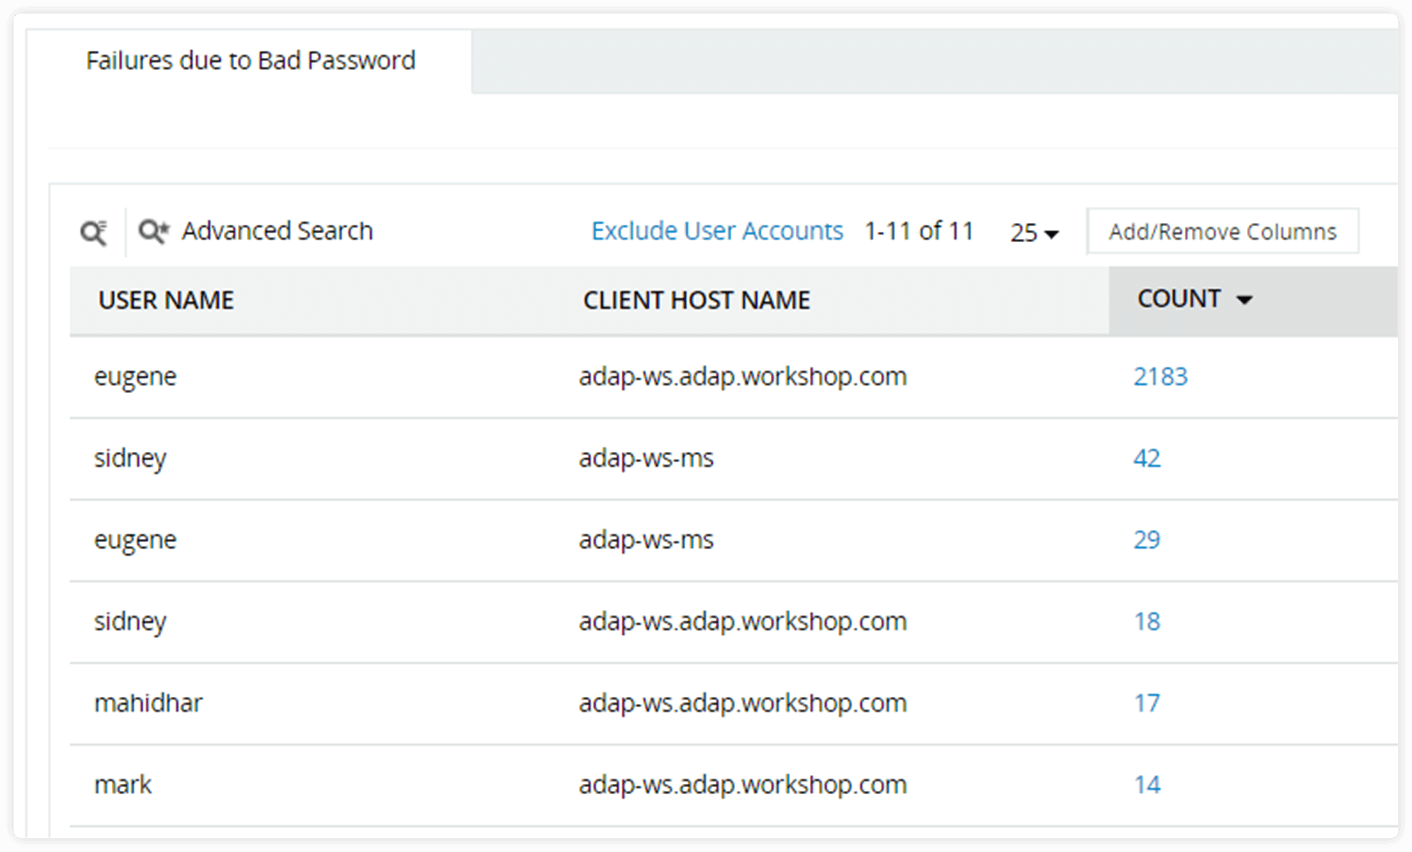Click the magnifying glass with lines icon
The height and width of the screenshot is (852, 1412).
[93, 231]
